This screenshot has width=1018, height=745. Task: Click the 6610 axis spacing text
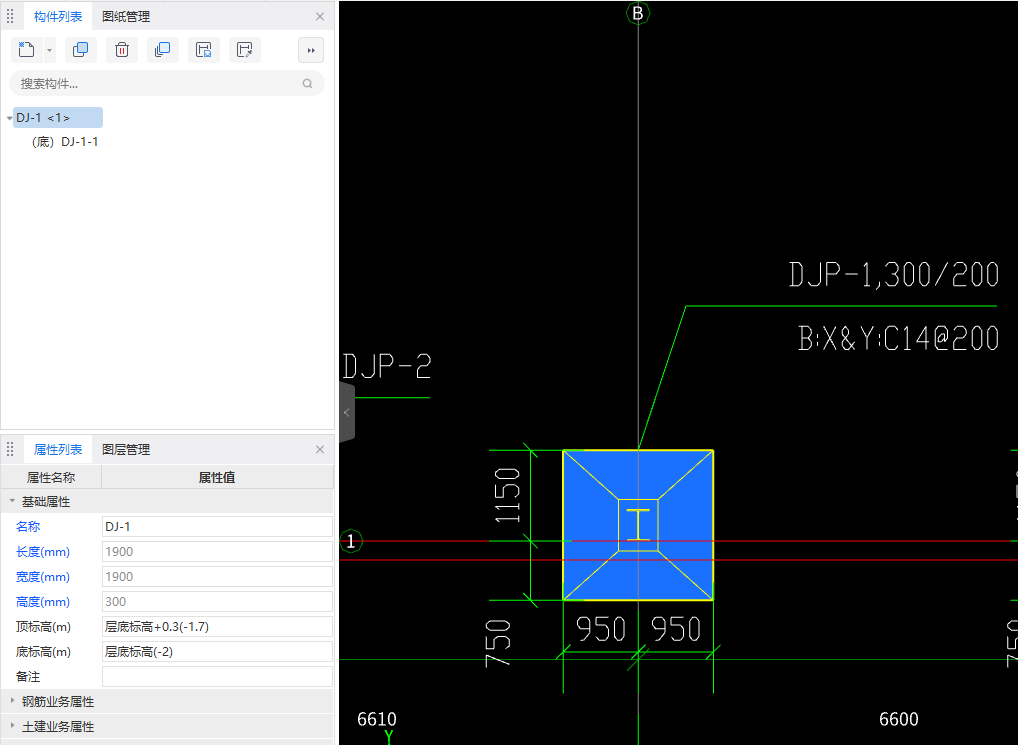(x=377, y=719)
